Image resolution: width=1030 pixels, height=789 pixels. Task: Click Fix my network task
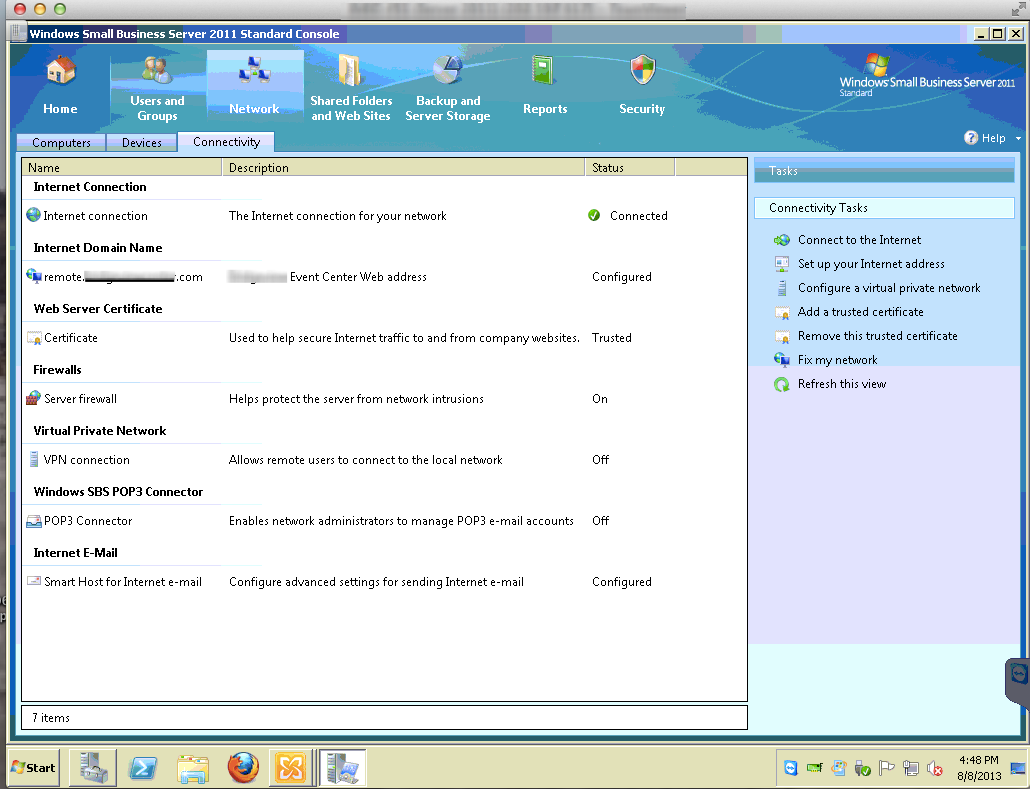click(838, 359)
